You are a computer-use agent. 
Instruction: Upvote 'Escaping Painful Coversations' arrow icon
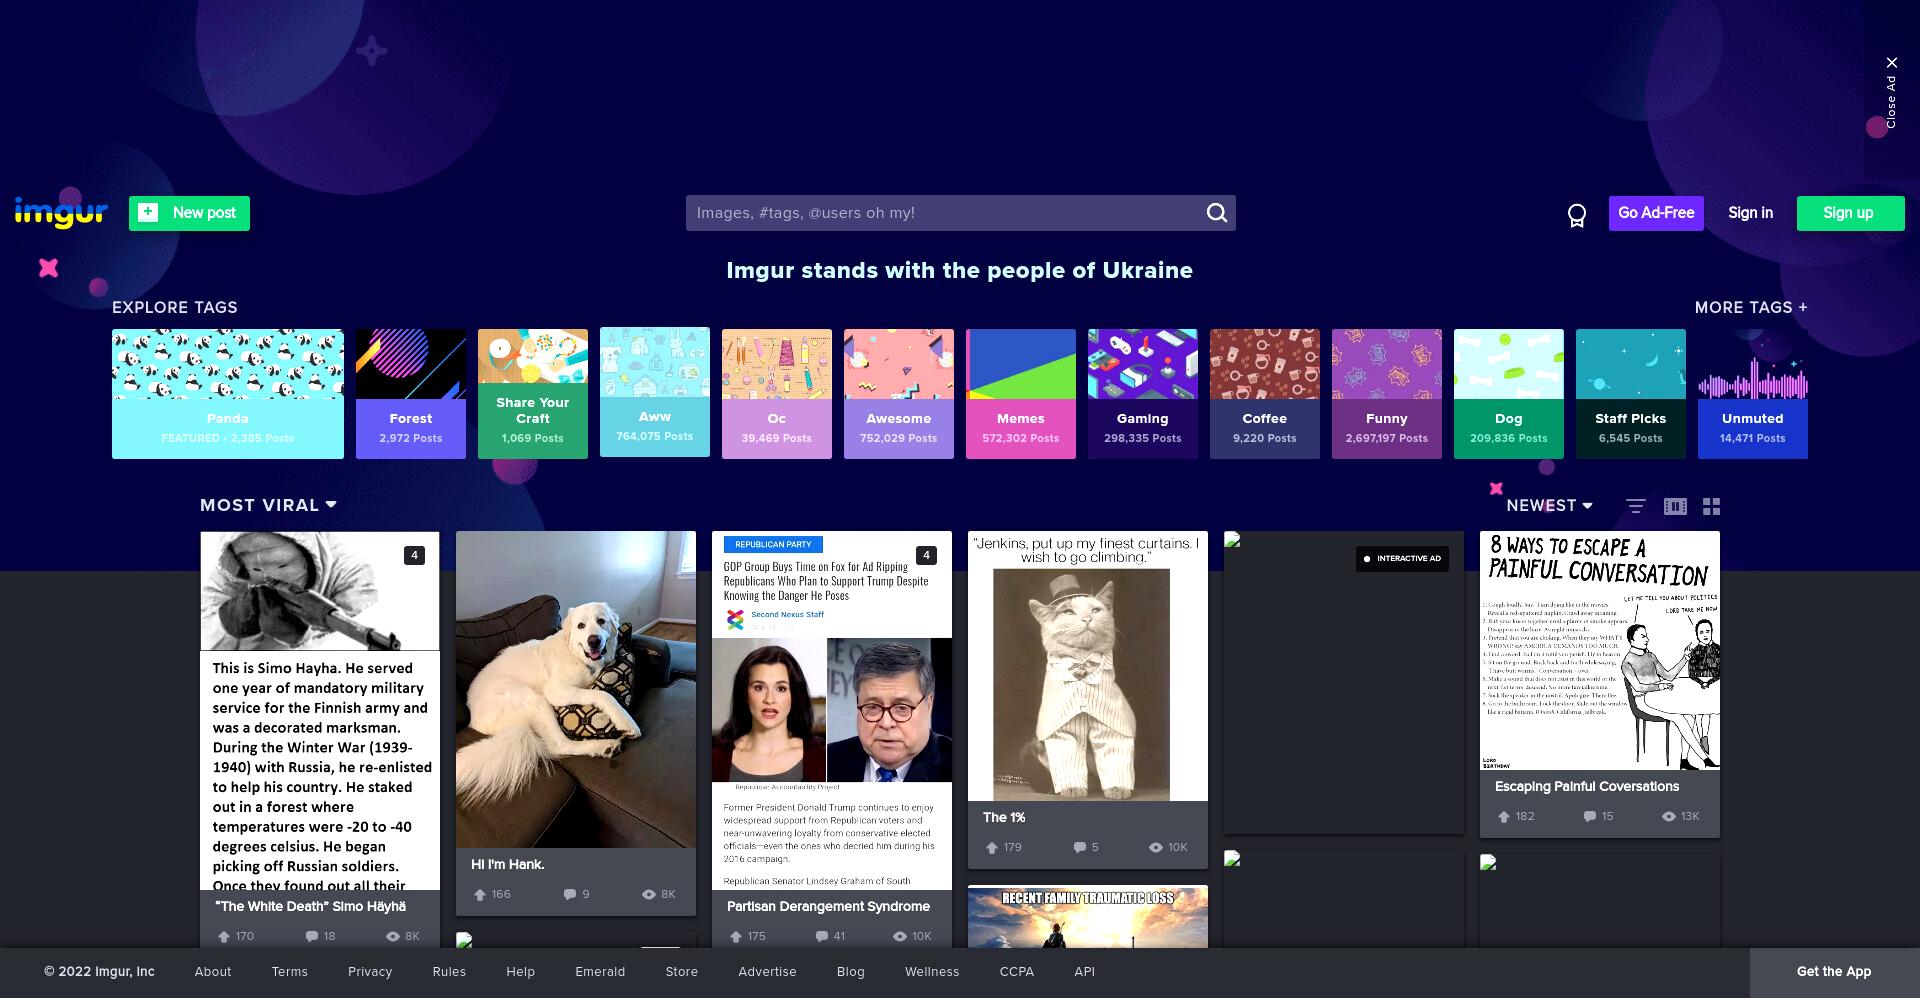[1503, 817]
